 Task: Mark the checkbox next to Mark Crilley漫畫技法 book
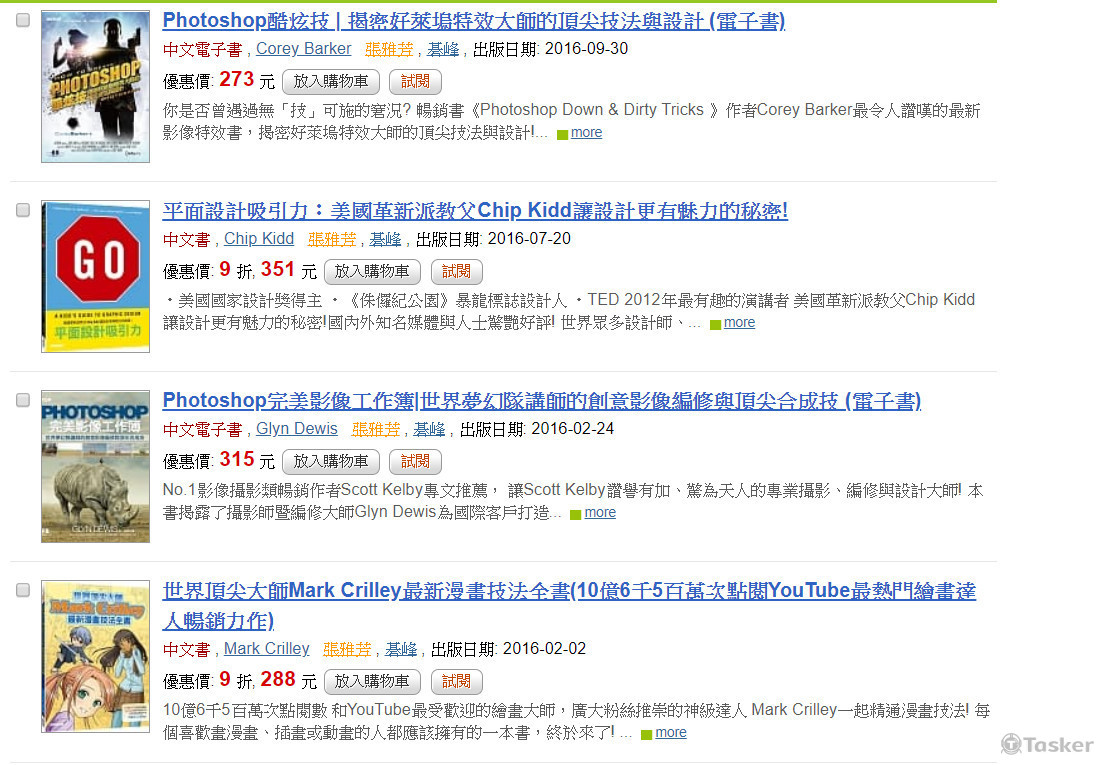[x=23, y=590]
